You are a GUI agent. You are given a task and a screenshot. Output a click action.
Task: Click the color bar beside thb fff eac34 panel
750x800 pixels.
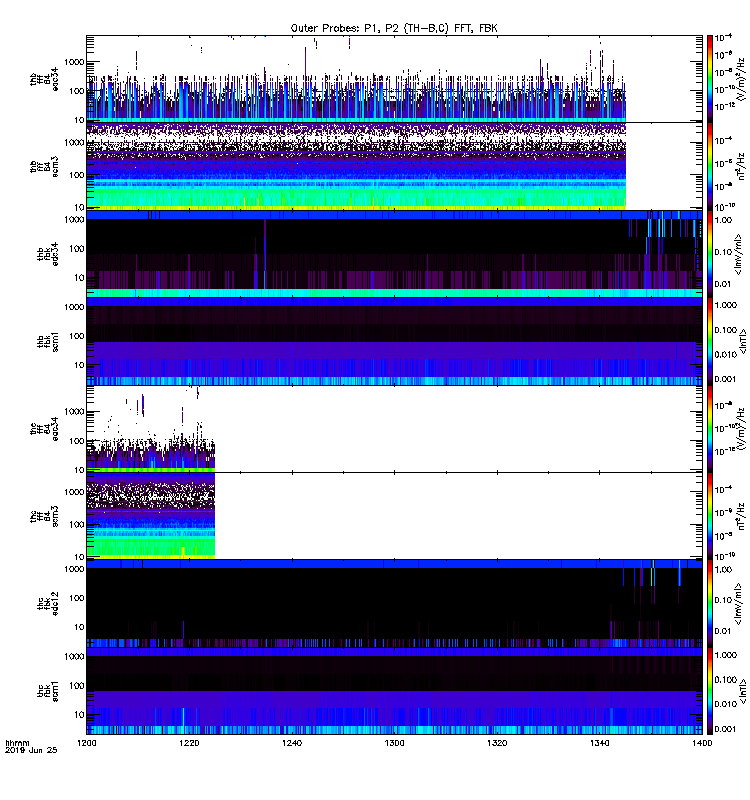(710, 79)
